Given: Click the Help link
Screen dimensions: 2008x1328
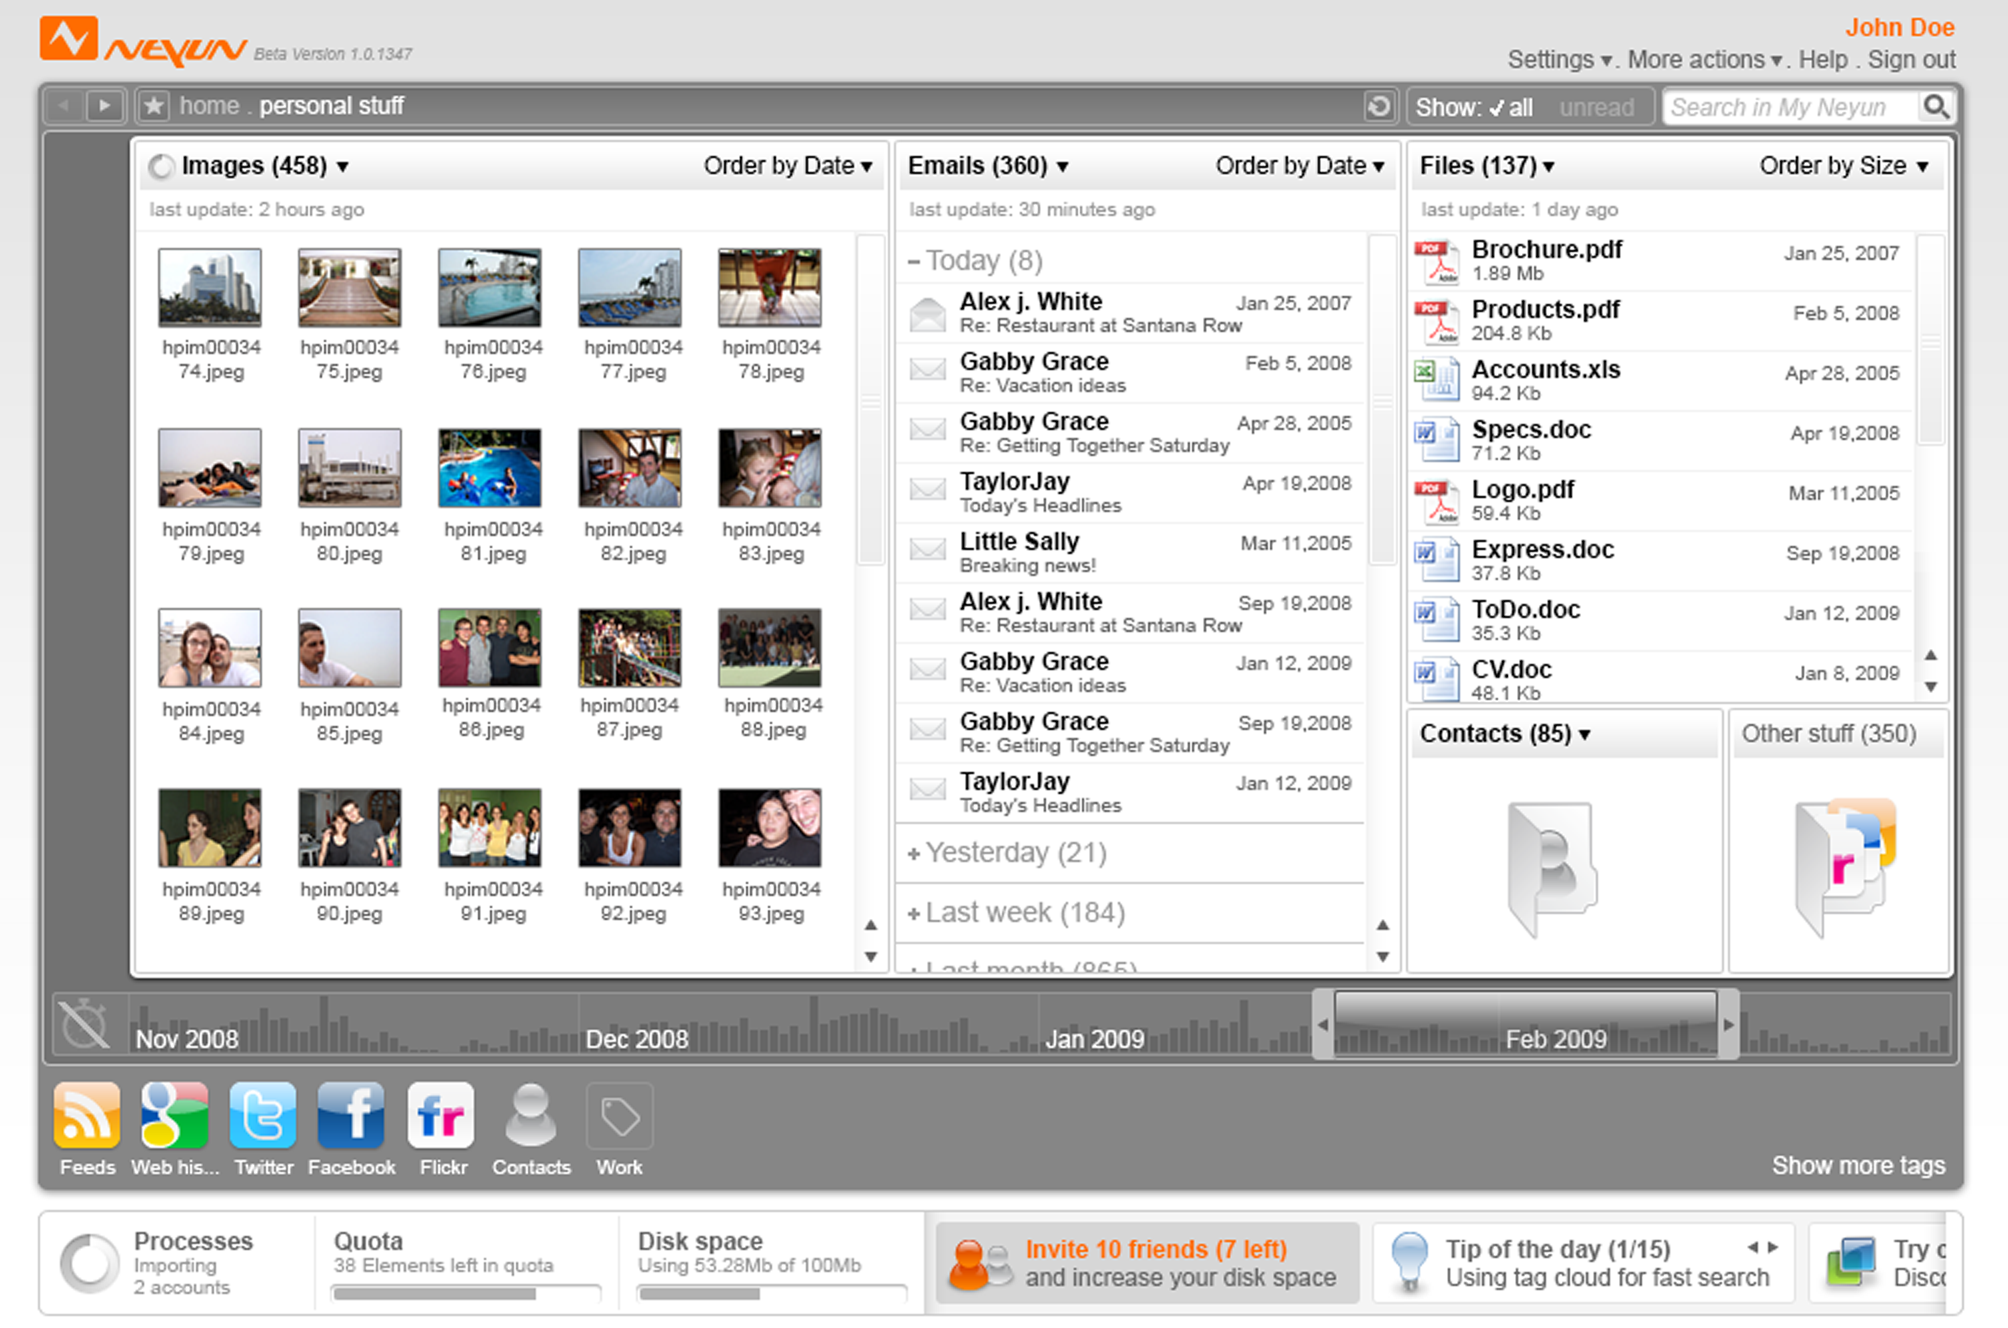Looking at the screenshot, I should [1823, 60].
